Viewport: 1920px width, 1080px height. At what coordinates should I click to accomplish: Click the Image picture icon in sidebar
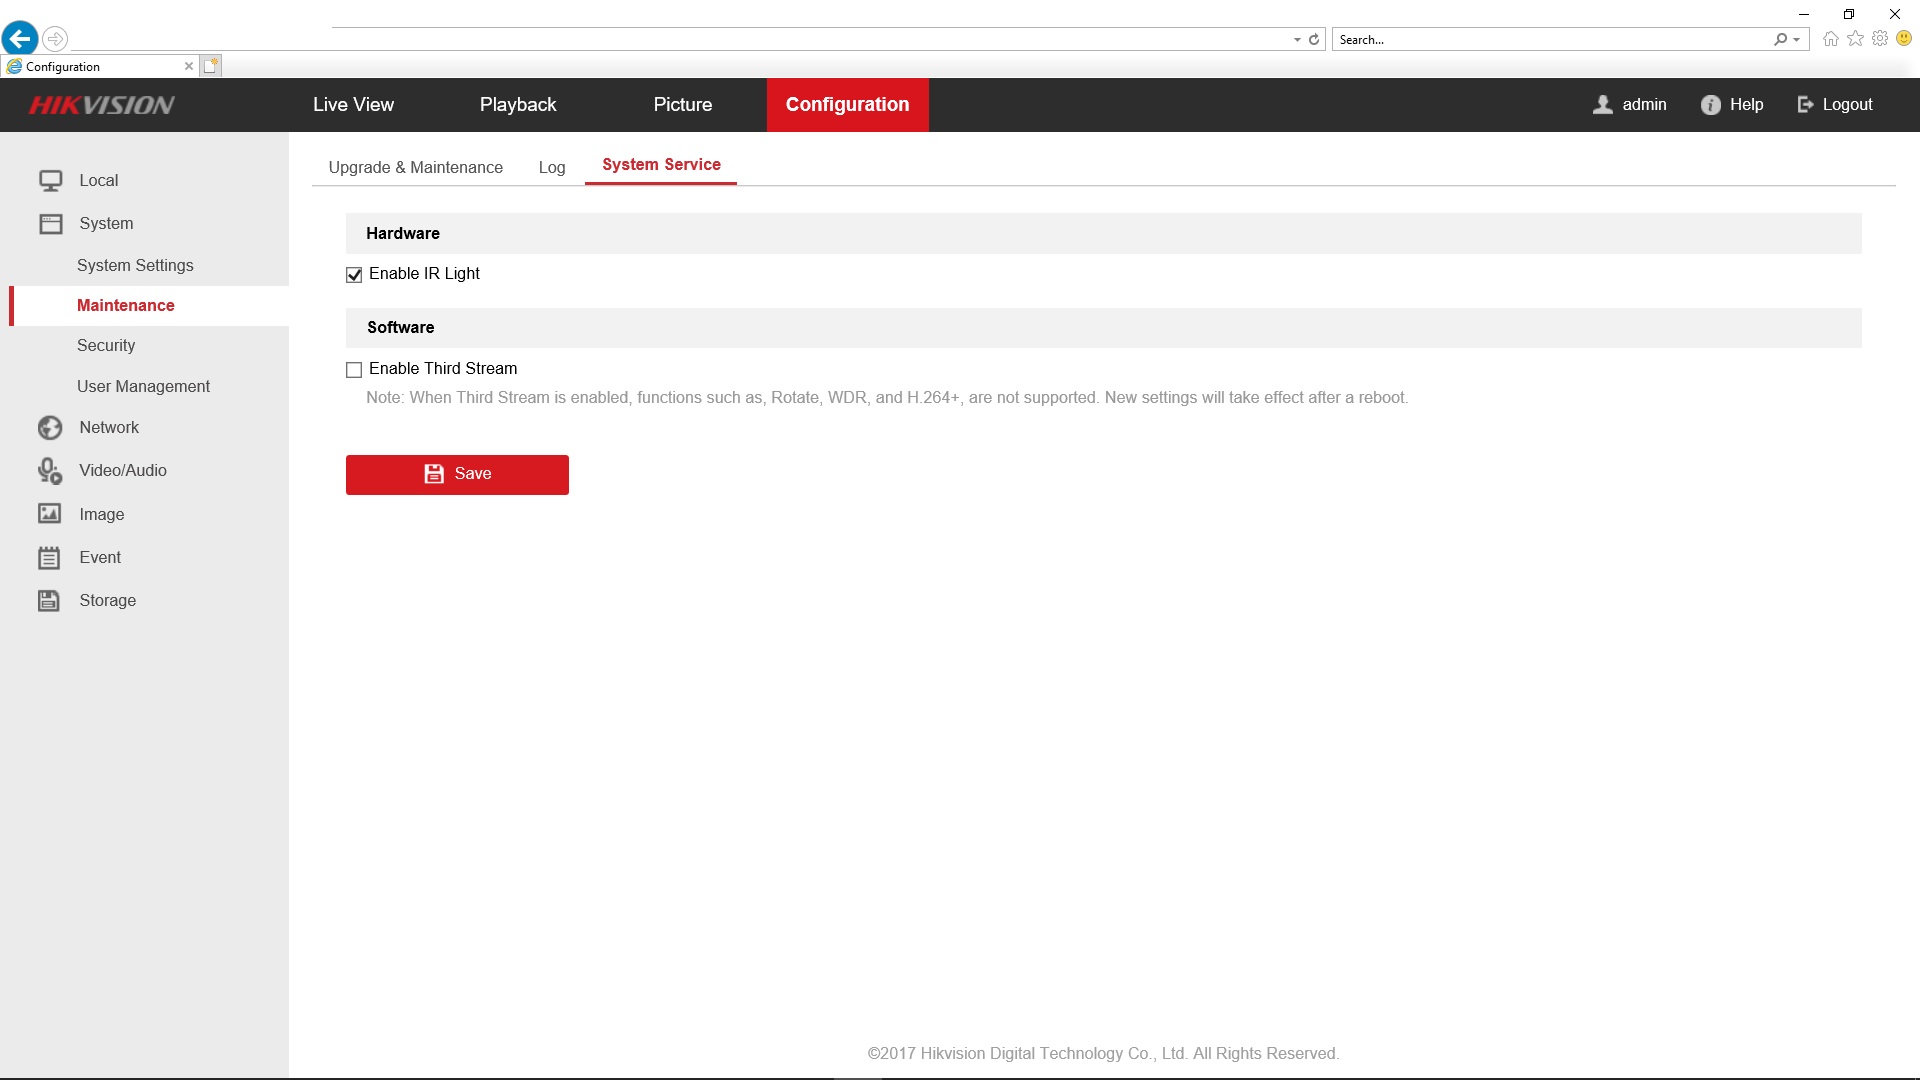pyautogui.click(x=50, y=514)
